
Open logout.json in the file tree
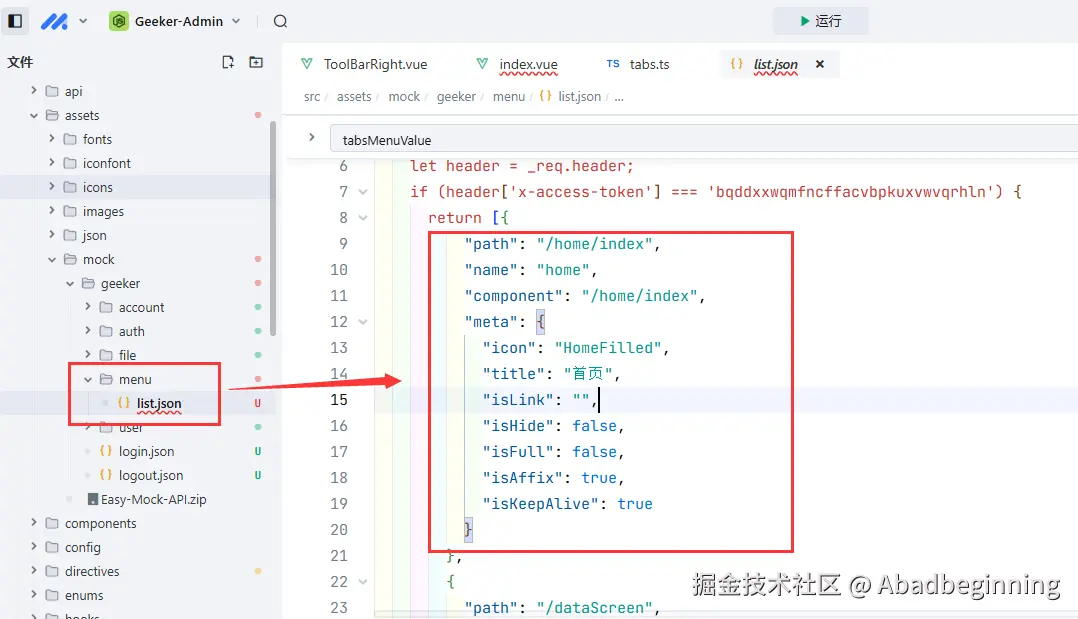(x=151, y=475)
